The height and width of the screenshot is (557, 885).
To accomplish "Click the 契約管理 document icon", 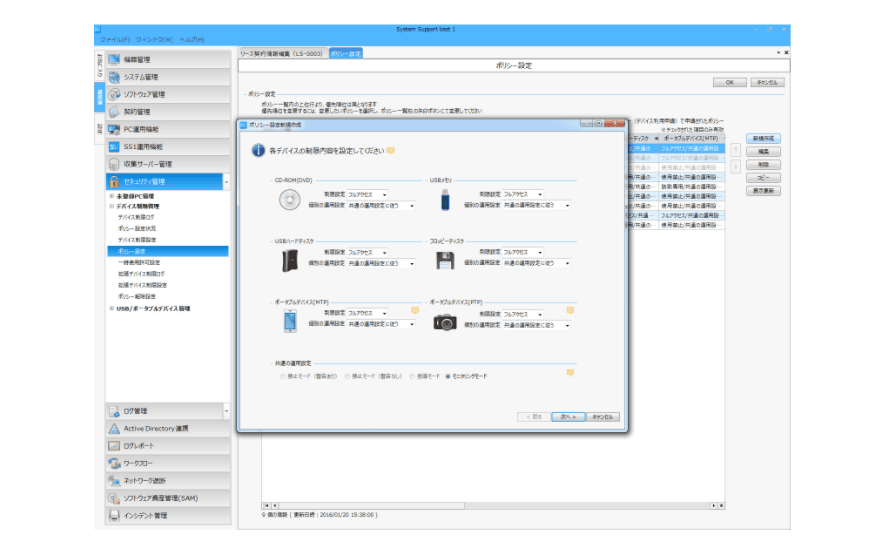I will 114,112.
